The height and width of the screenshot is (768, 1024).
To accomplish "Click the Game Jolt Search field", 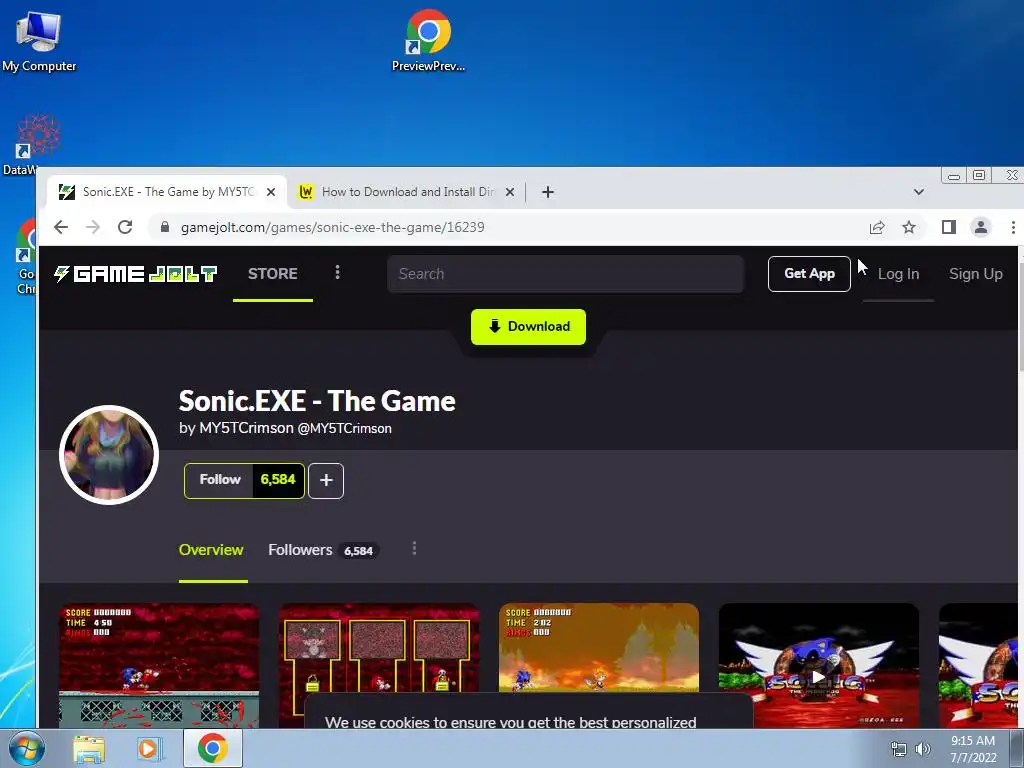I will [x=566, y=274].
